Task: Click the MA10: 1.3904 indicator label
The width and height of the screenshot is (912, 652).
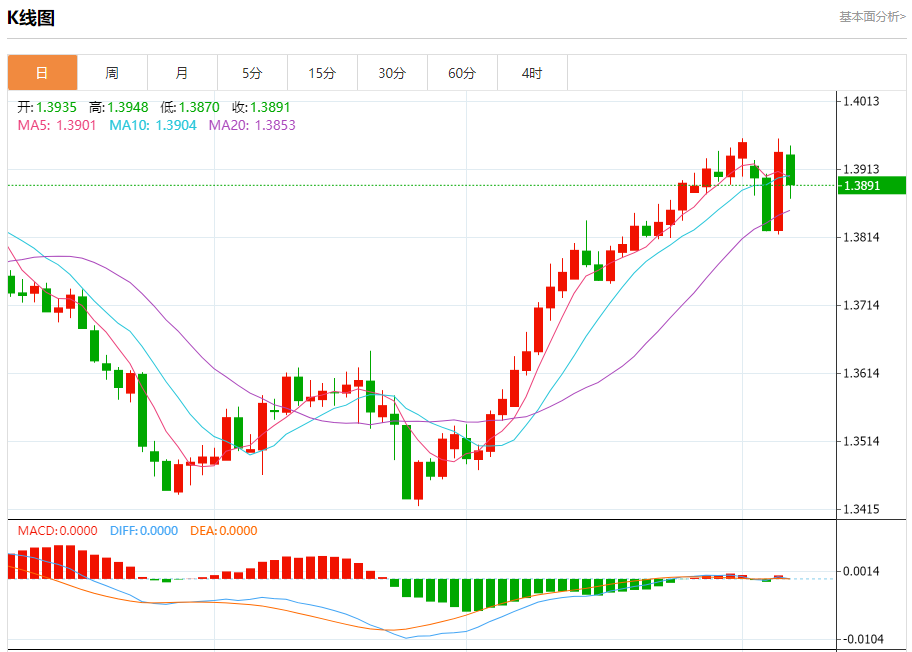Action: coord(153,125)
